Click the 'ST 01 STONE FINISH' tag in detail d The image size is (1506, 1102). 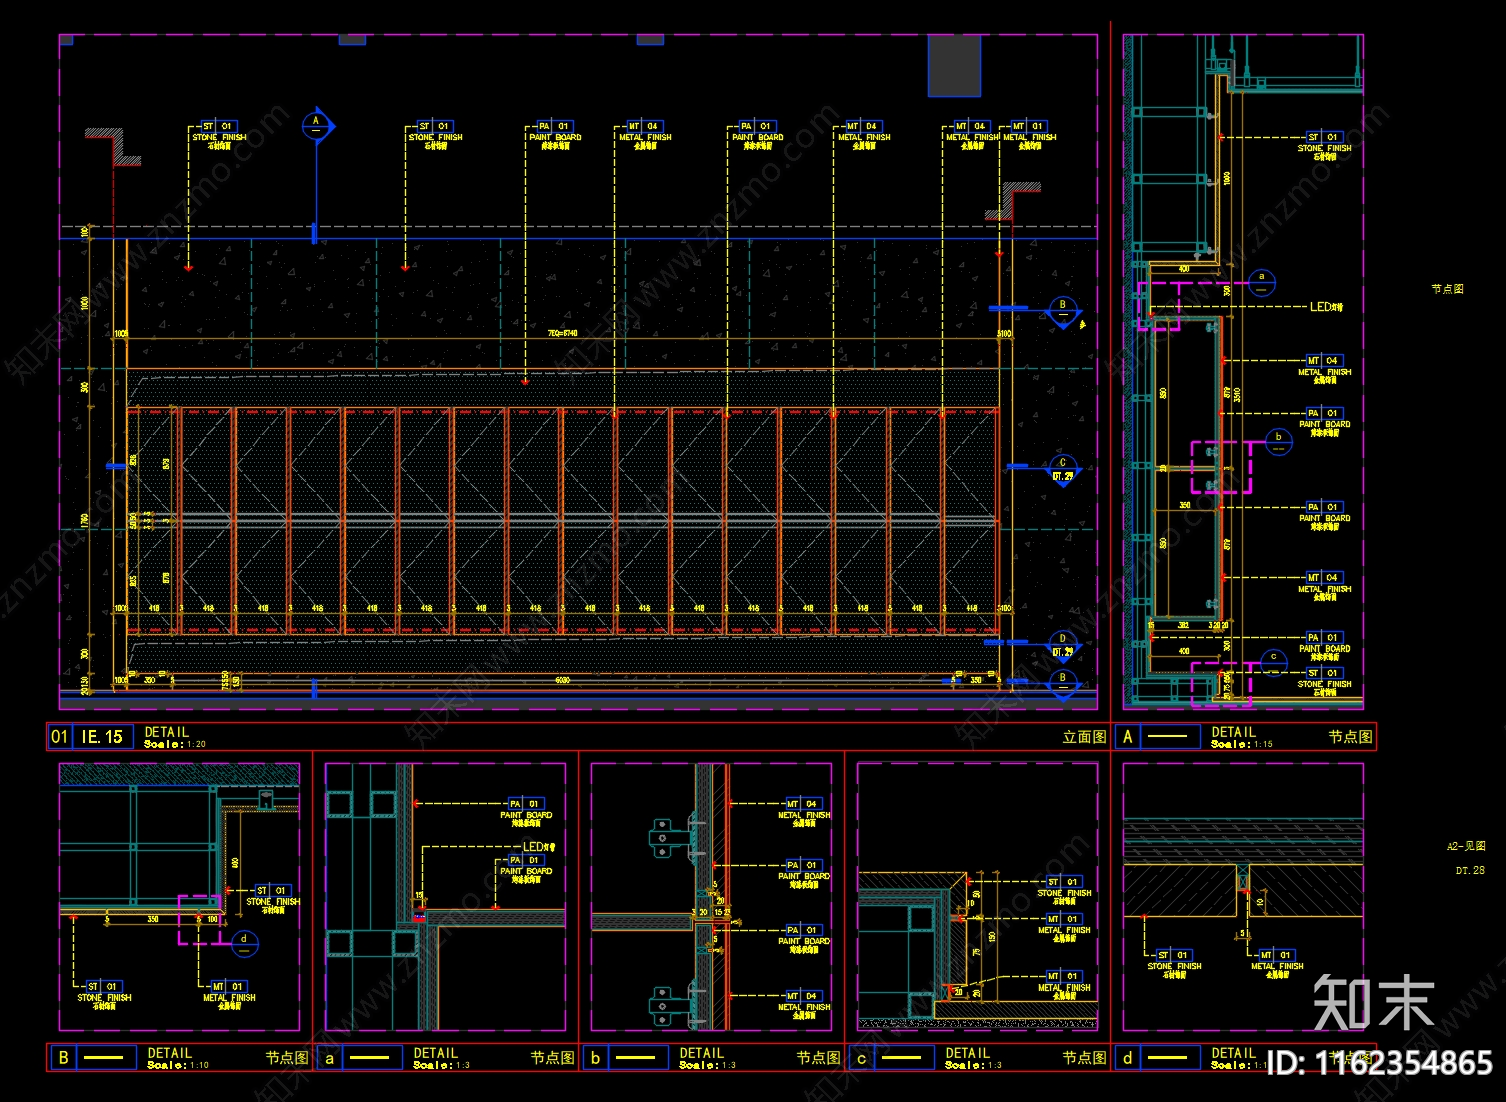pos(1174,965)
